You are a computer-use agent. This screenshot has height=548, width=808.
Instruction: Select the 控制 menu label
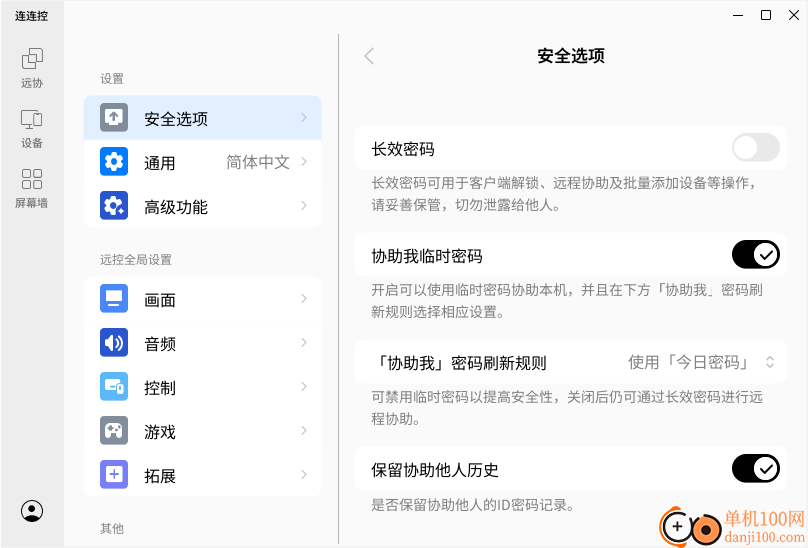tap(160, 388)
